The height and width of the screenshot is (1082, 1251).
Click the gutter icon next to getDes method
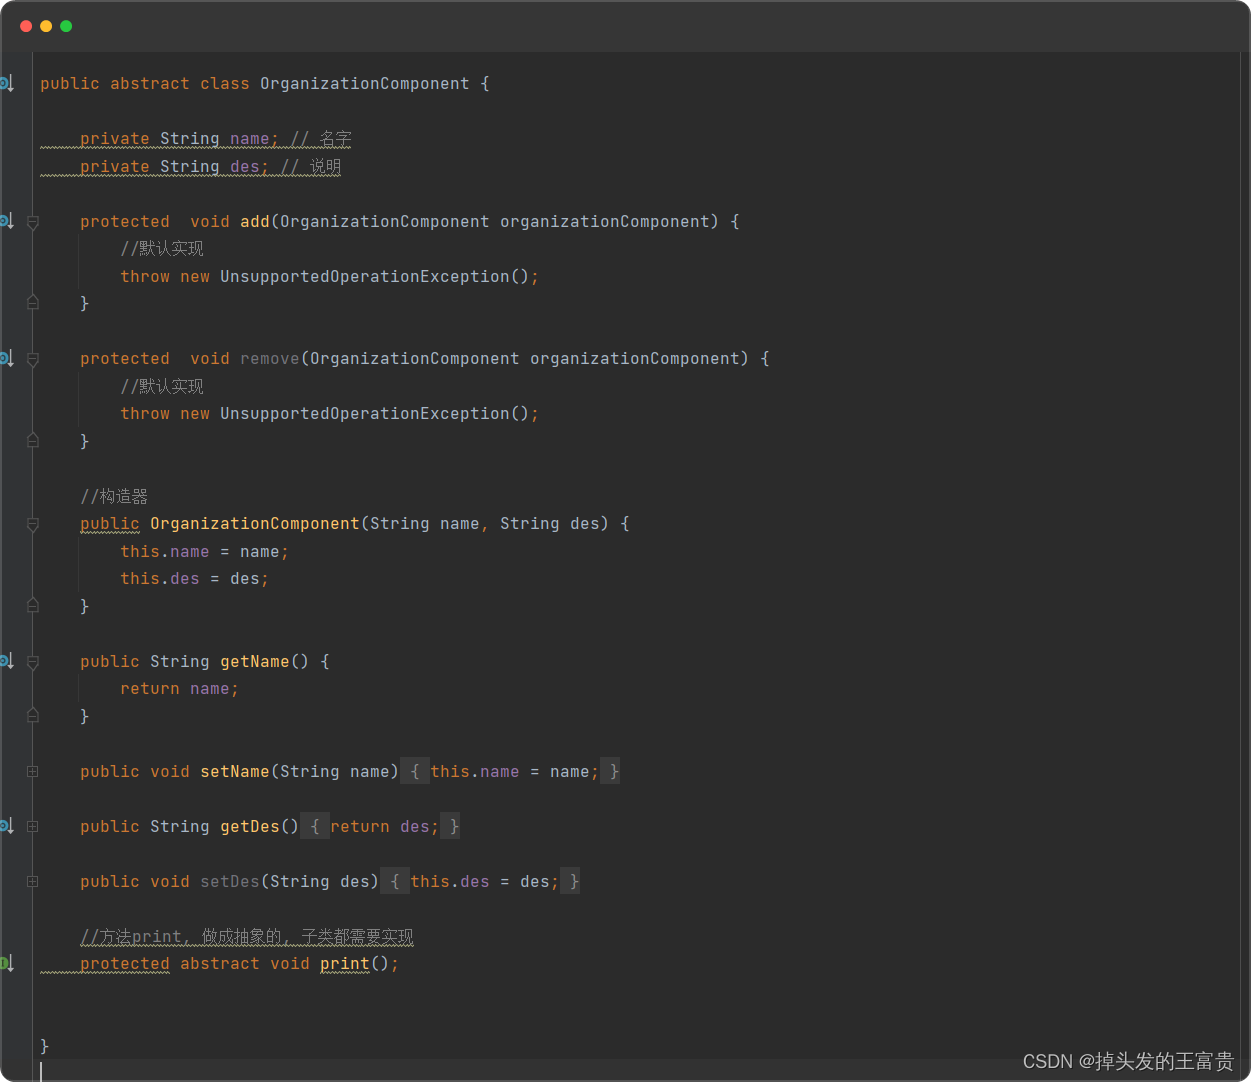[x=7, y=826]
